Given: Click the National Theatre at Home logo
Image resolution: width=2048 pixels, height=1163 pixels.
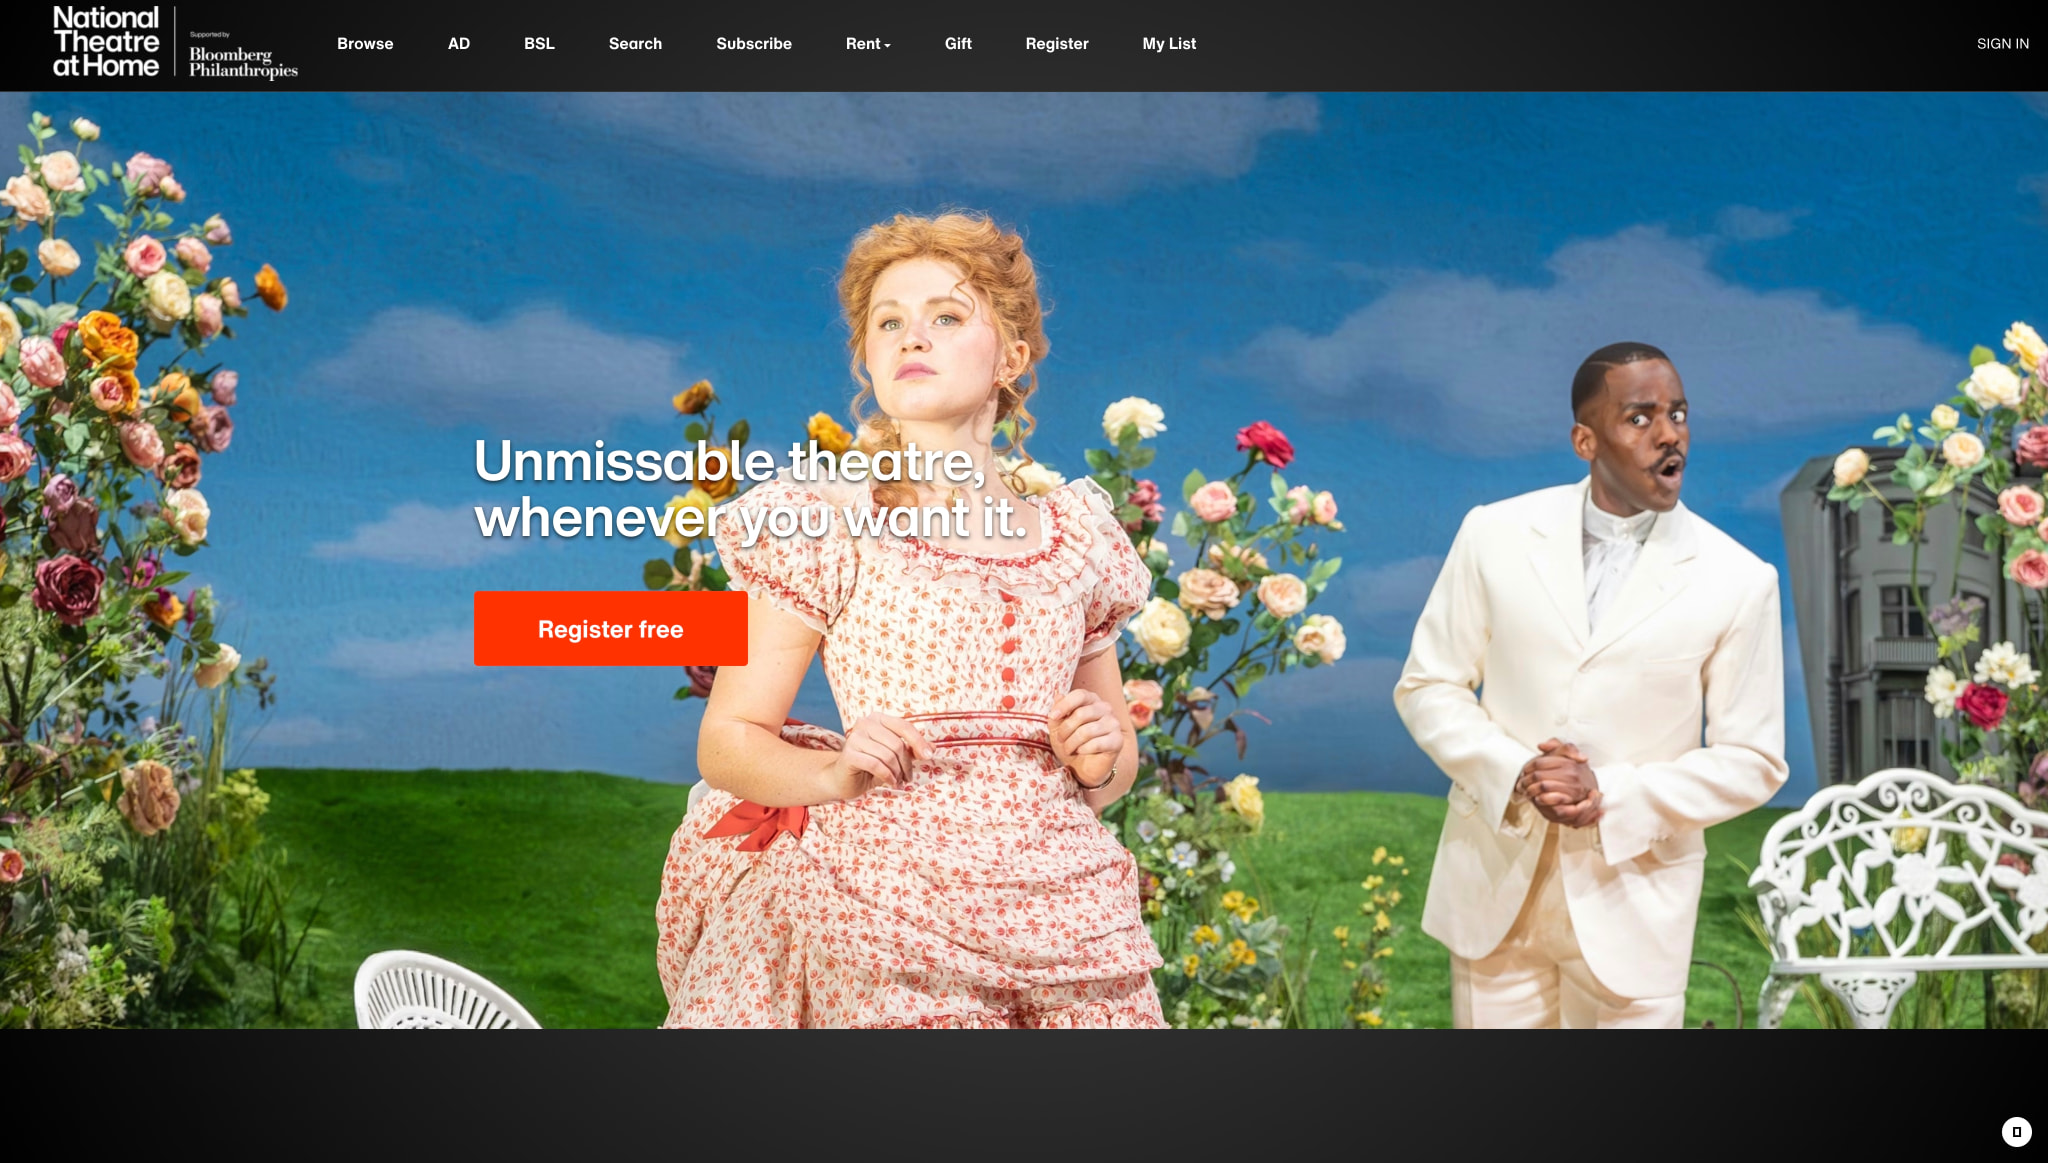Looking at the screenshot, I should (106, 42).
